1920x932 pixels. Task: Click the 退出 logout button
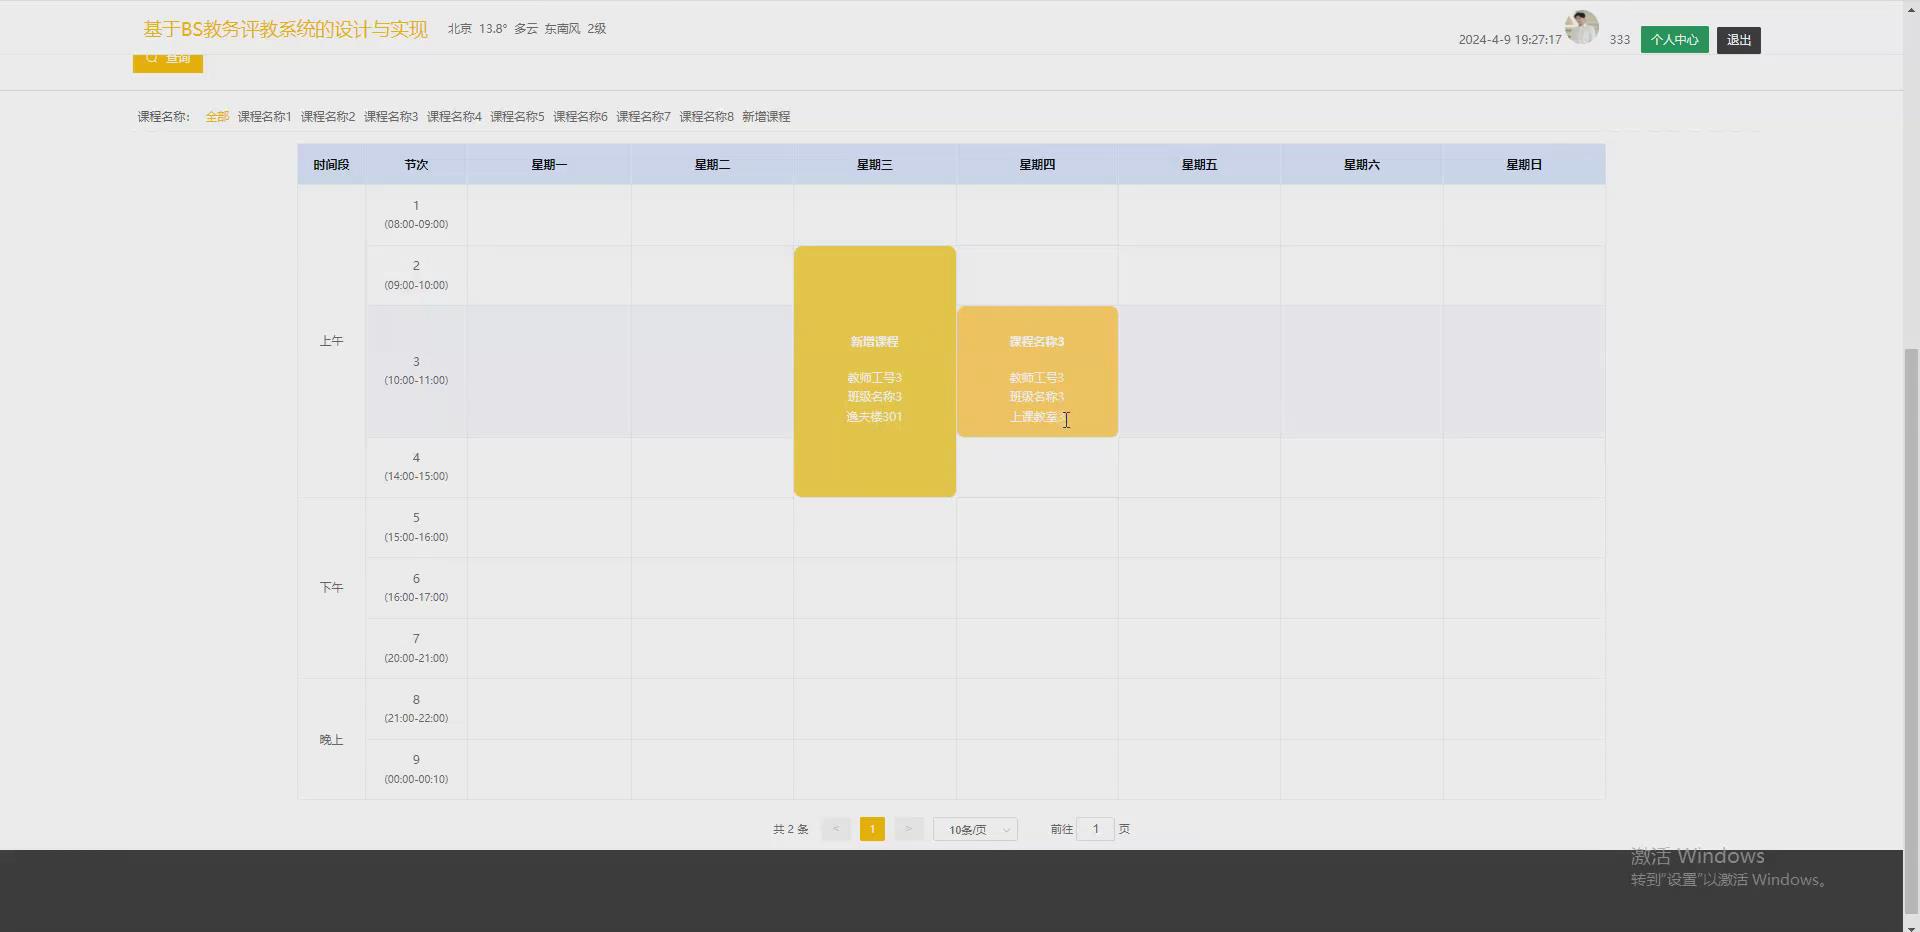[x=1738, y=40]
